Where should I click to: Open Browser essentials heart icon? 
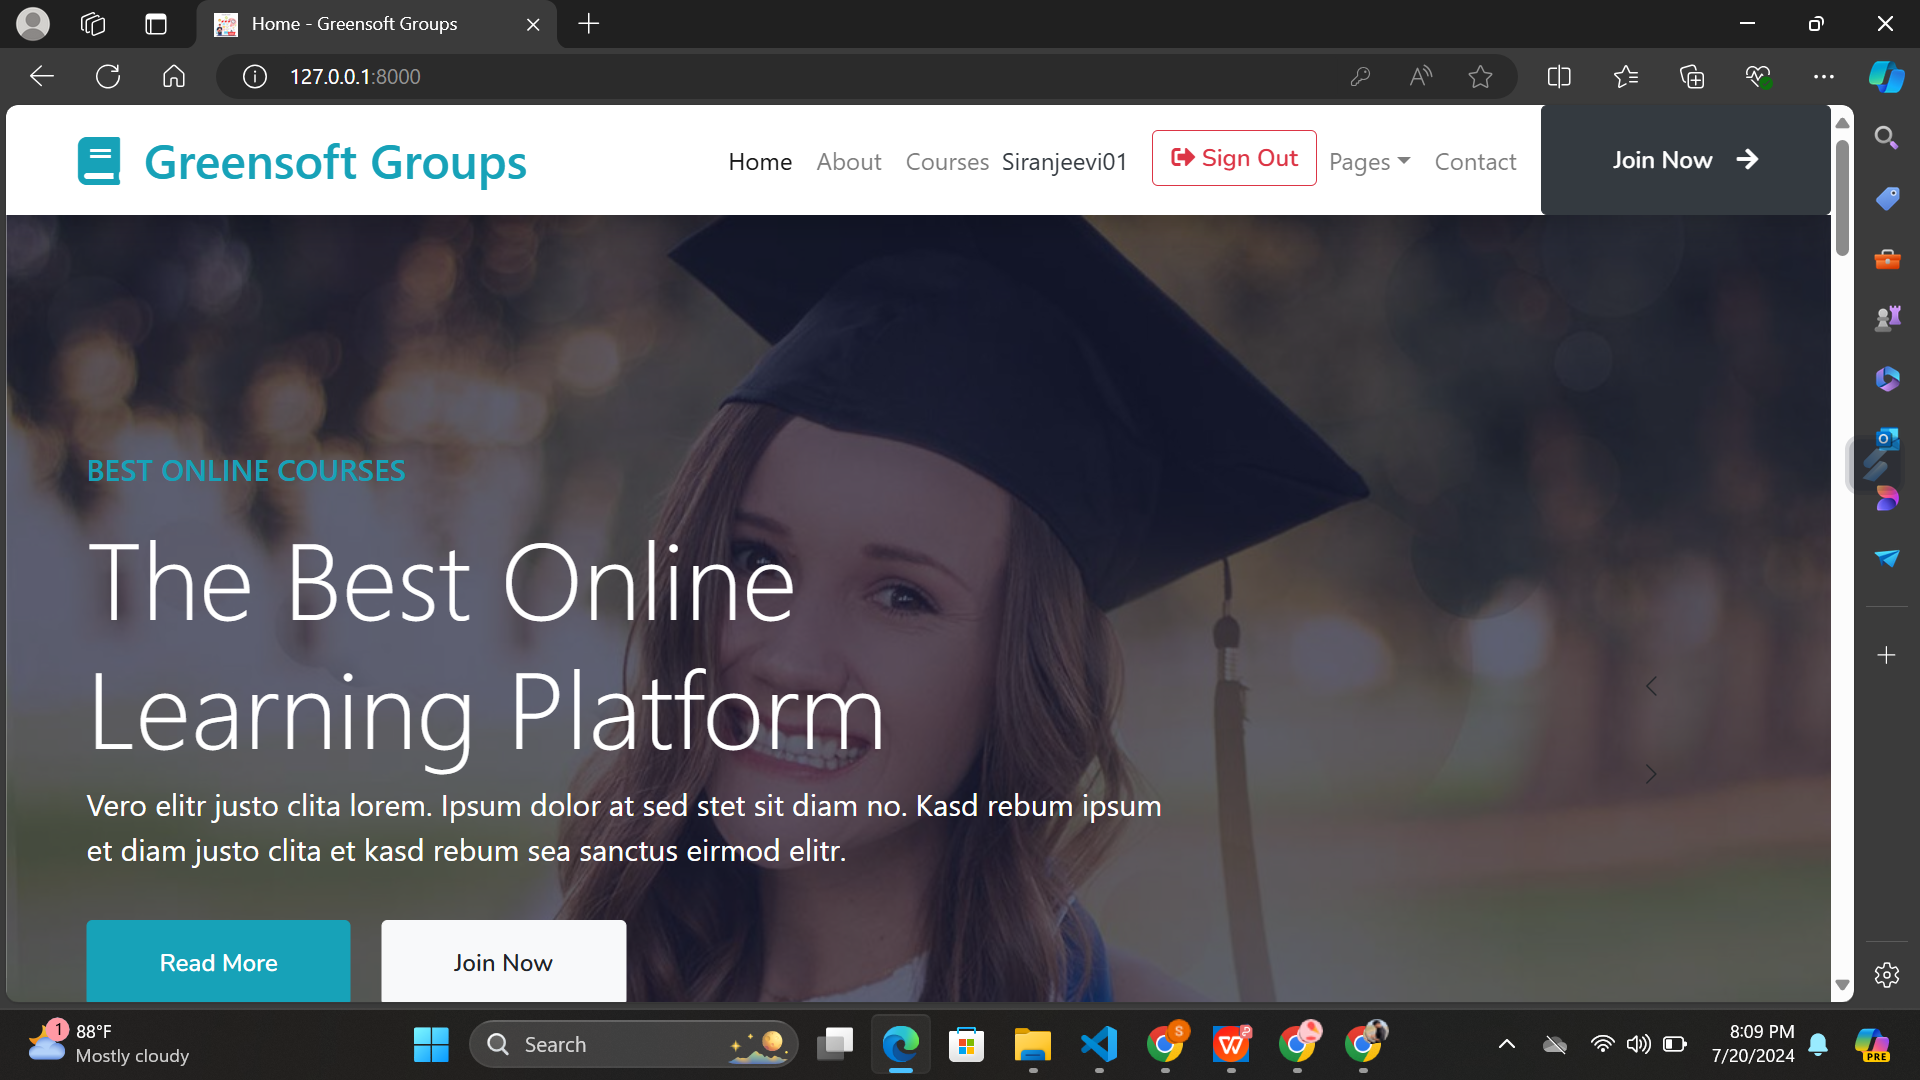[x=1758, y=76]
